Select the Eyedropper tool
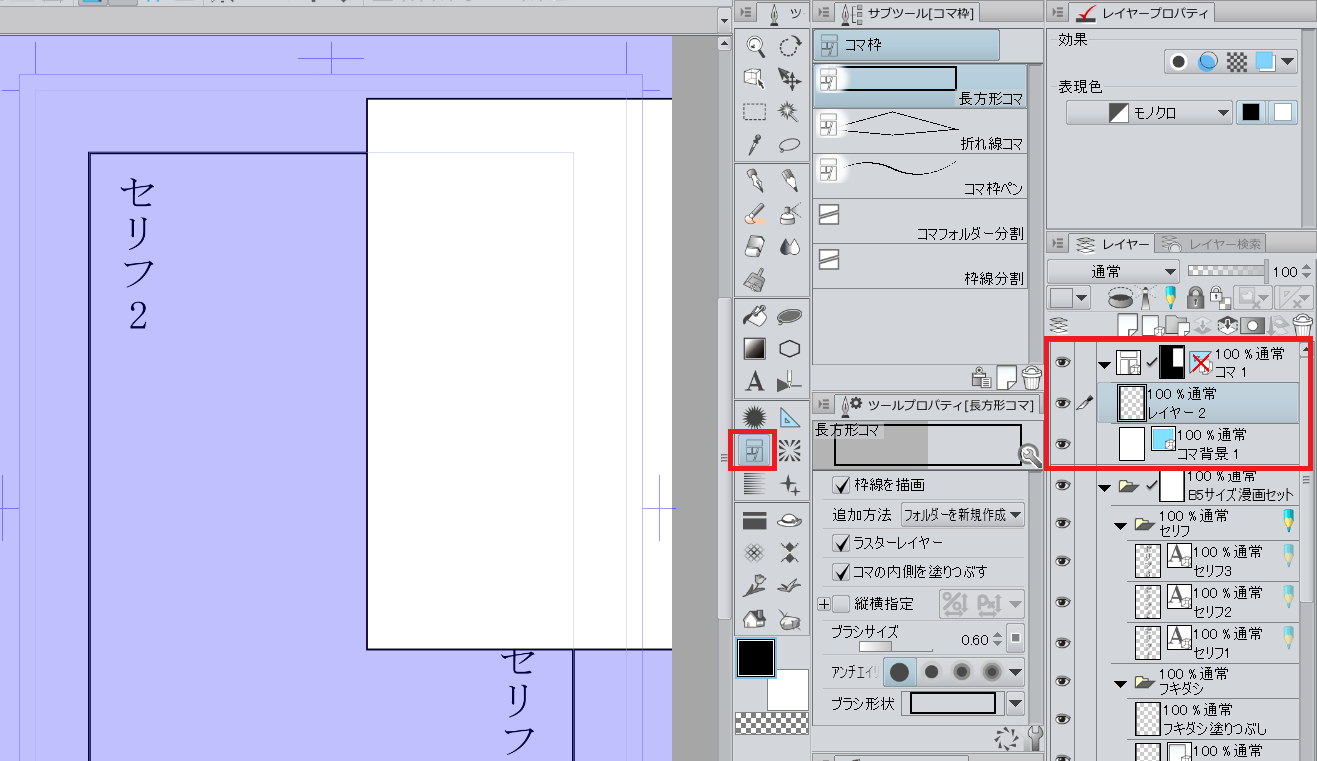Image resolution: width=1317 pixels, height=761 pixels. tap(755, 144)
